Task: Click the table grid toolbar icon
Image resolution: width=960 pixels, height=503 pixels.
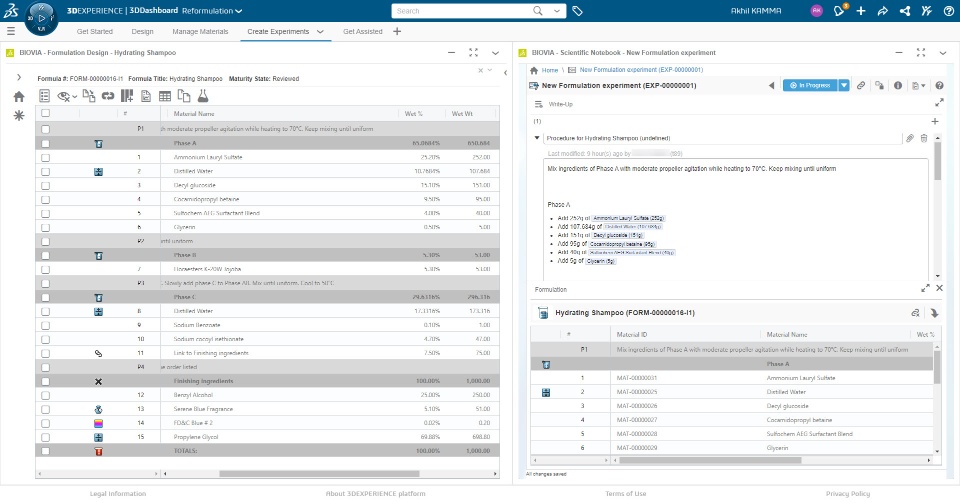Action: click(x=165, y=96)
